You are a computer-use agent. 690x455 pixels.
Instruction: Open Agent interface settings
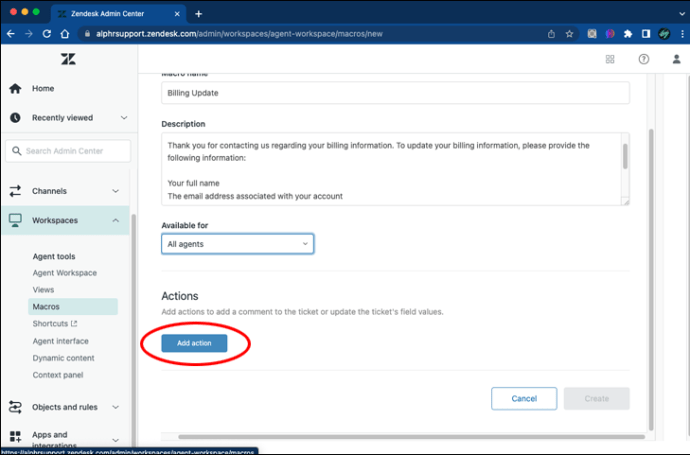pos(60,341)
